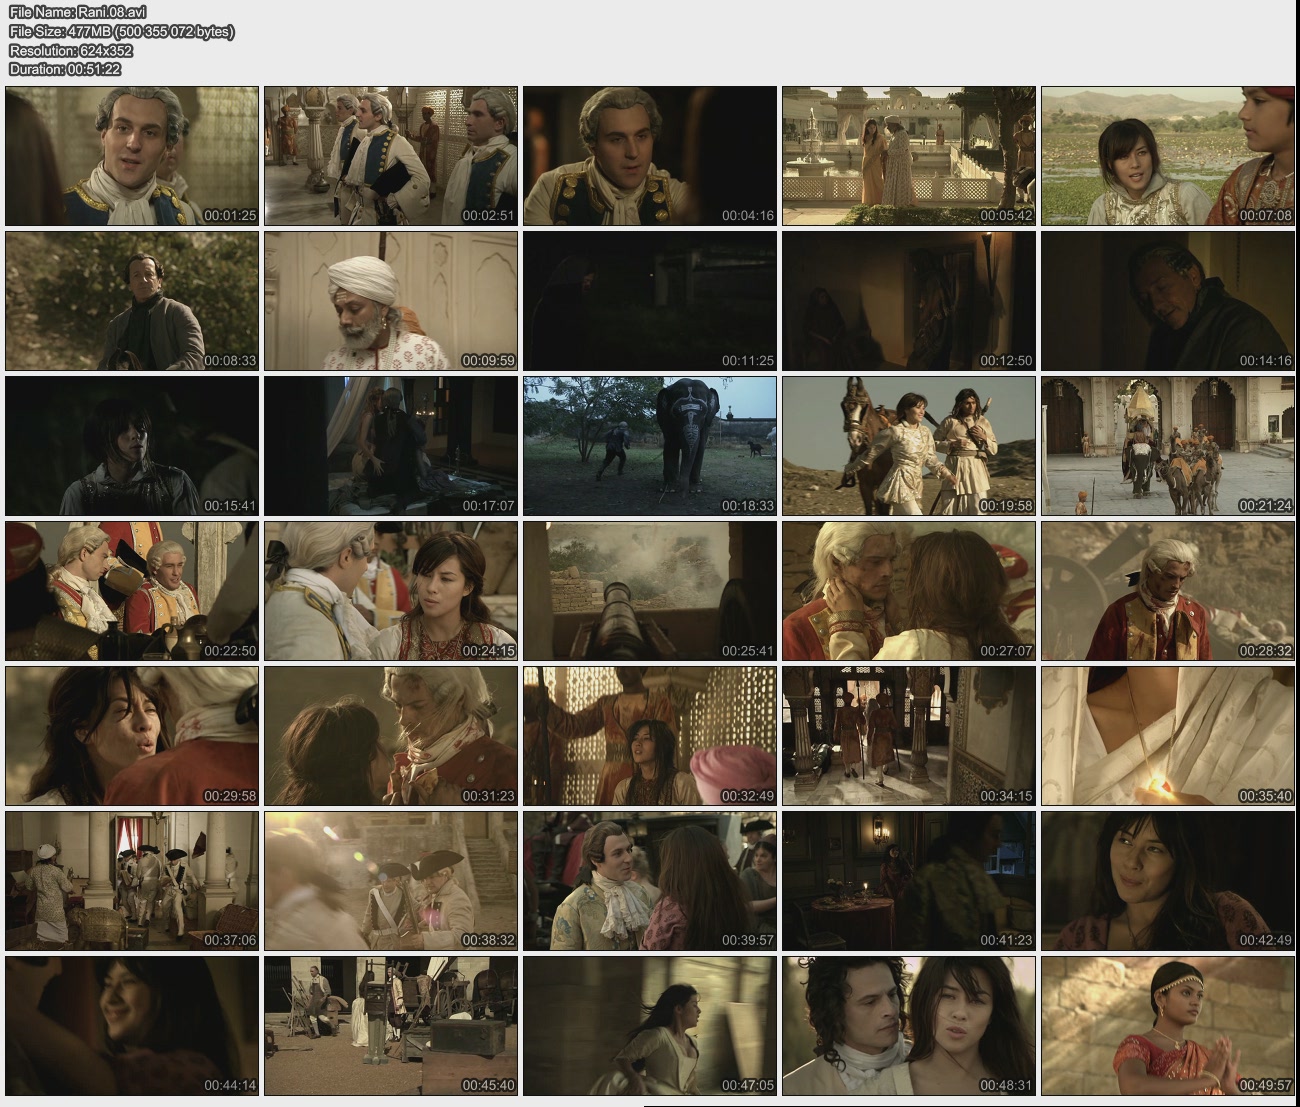Click the File Size 477MB text line
1300x1107 pixels.
121,31
